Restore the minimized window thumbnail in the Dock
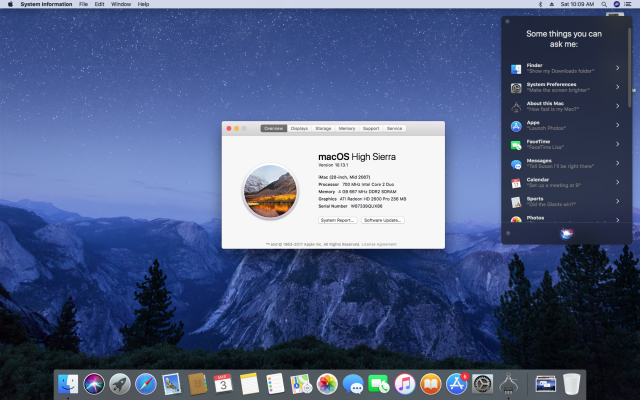640x400 pixels. click(546, 384)
